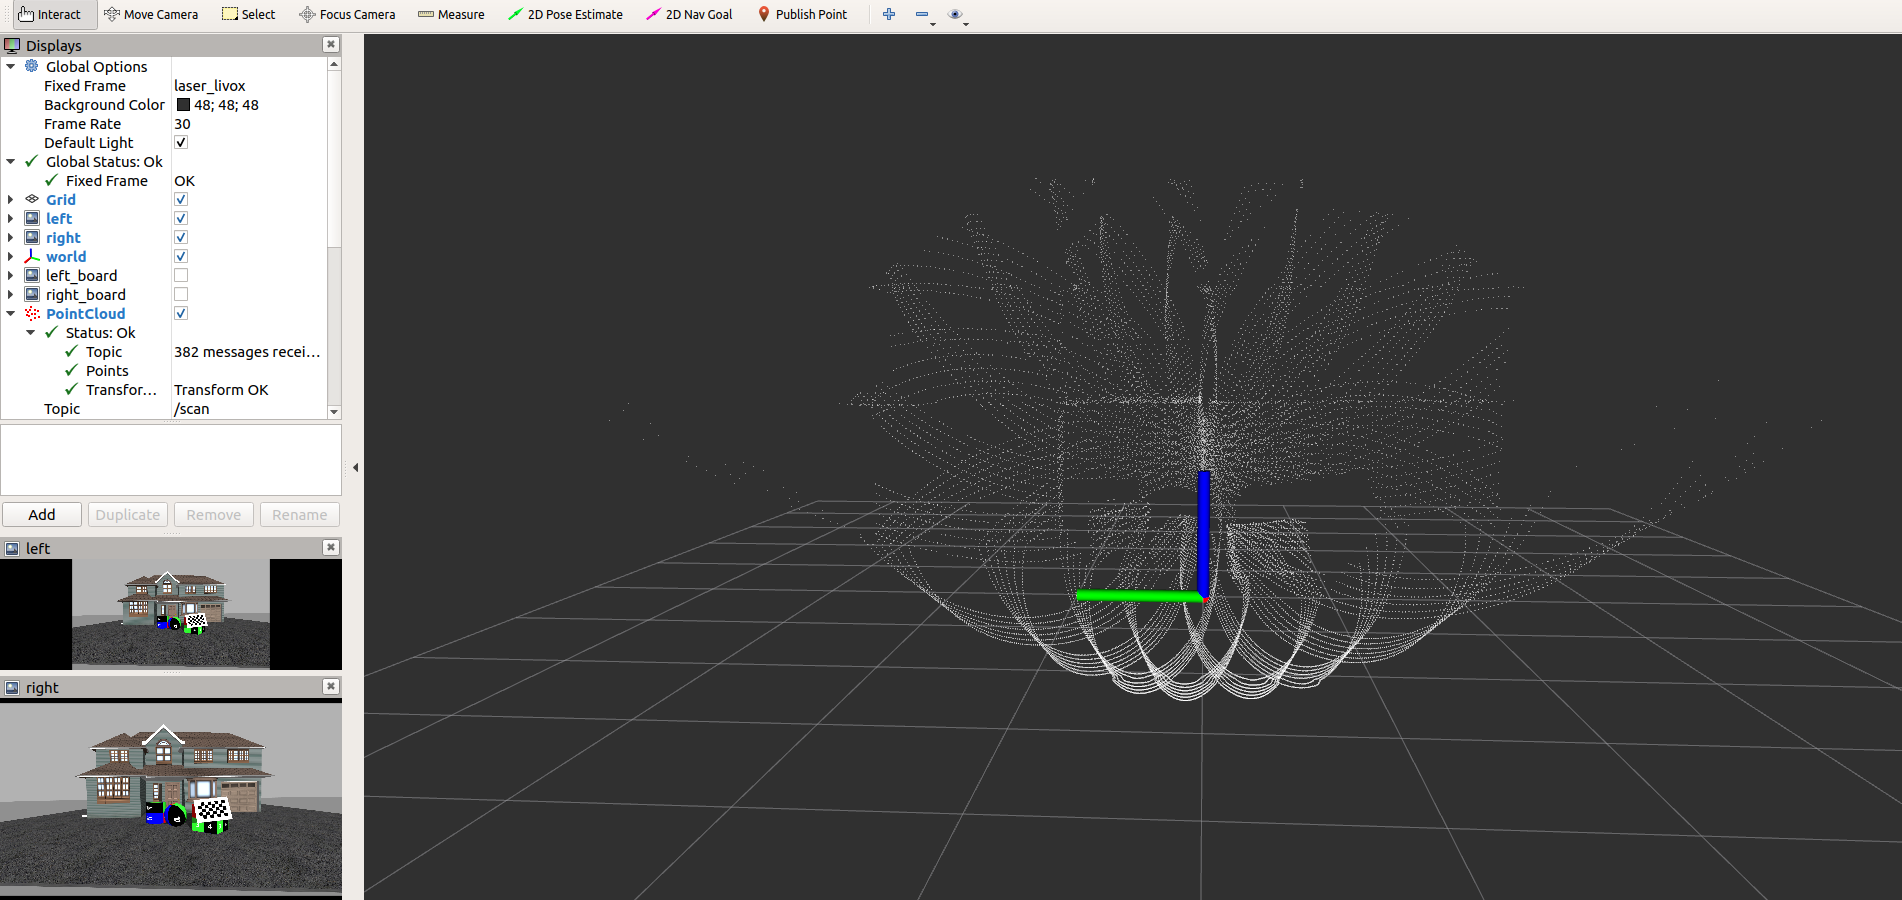The height and width of the screenshot is (900, 1902).
Task: Click the Rename button
Action: [x=300, y=514]
